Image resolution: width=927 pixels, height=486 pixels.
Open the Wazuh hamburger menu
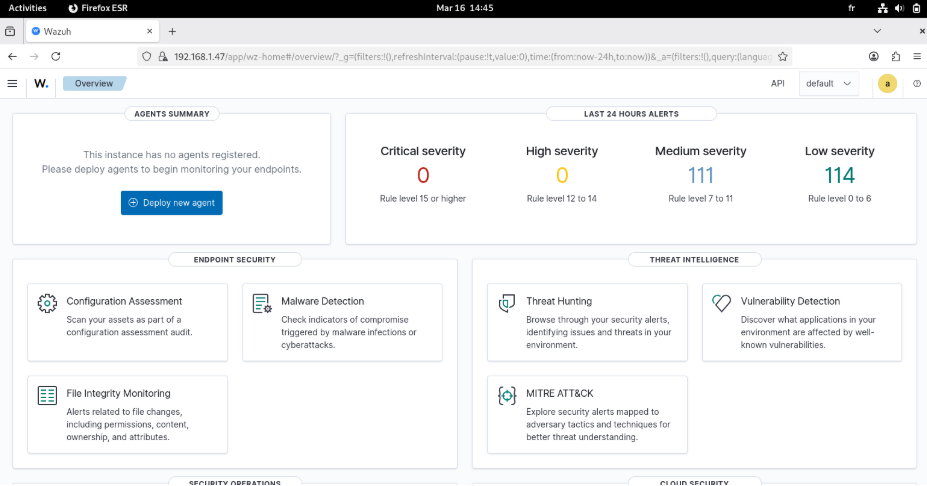click(x=12, y=83)
